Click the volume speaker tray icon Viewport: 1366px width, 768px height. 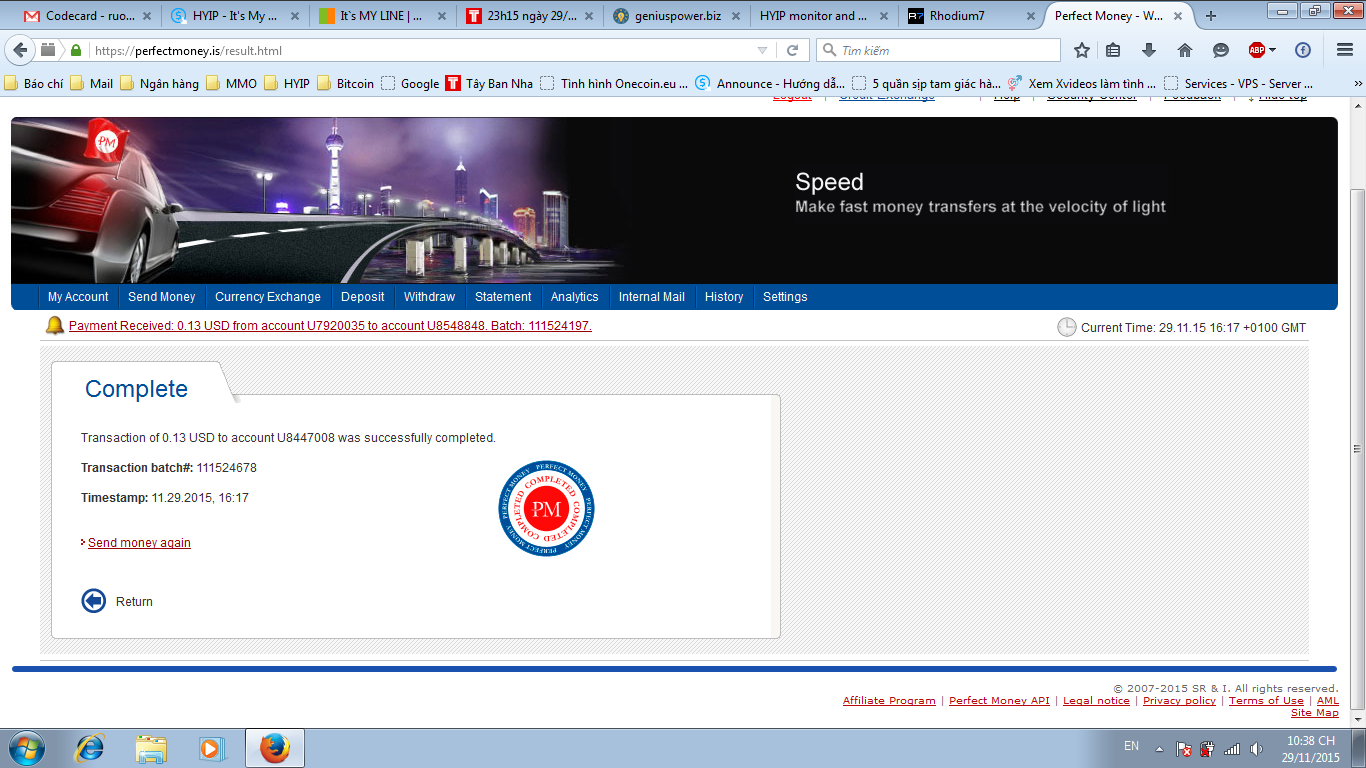click(x=1257, y=748)
